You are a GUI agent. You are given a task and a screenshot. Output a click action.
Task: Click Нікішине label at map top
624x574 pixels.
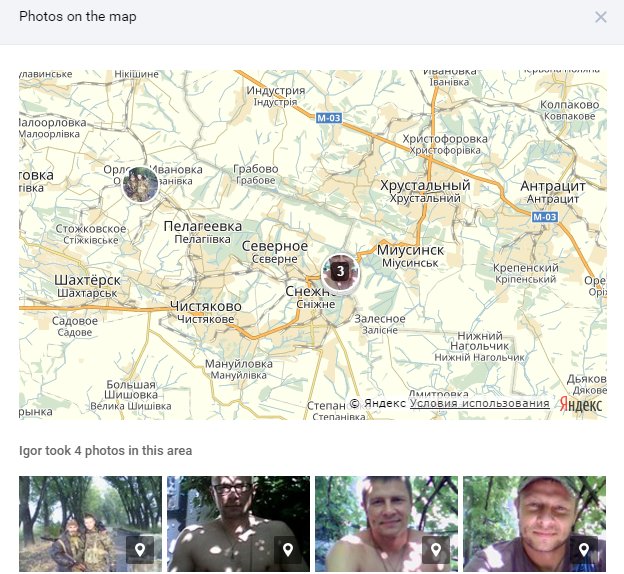136,74
